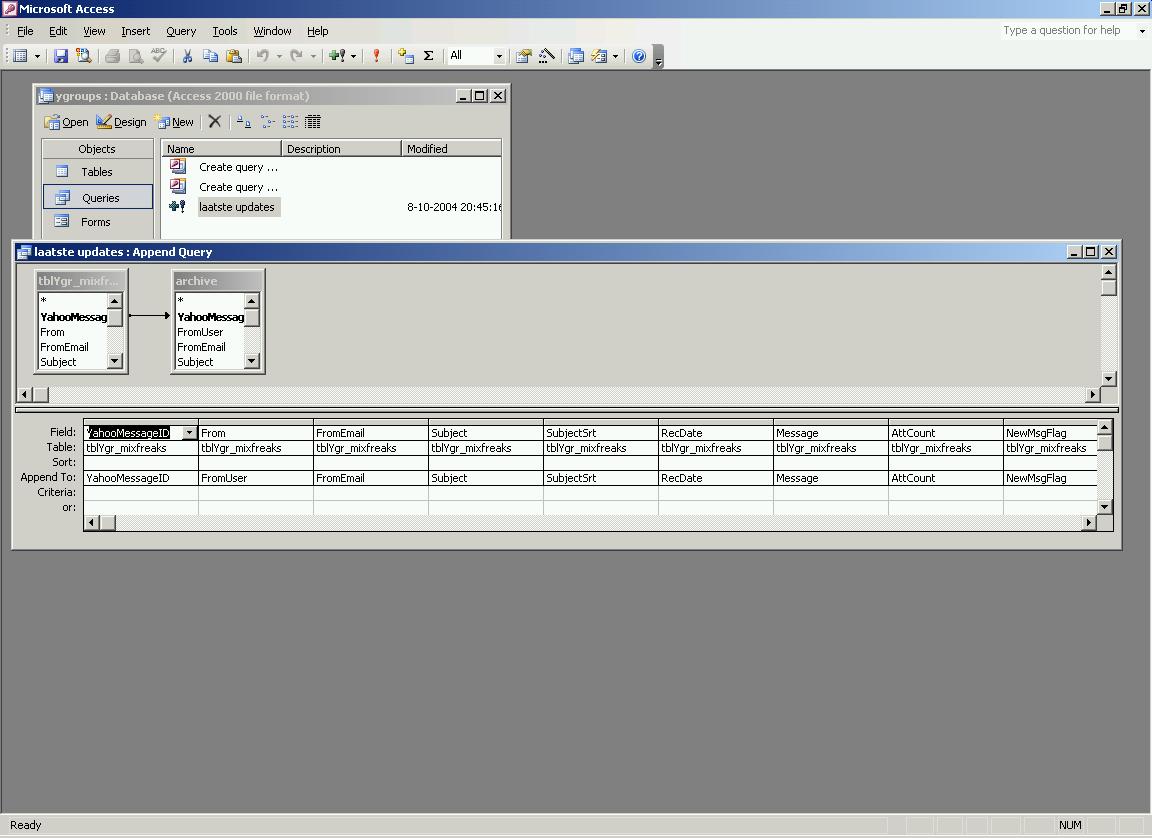Click the Append To cell 'AttCount'

click(946, 478)
